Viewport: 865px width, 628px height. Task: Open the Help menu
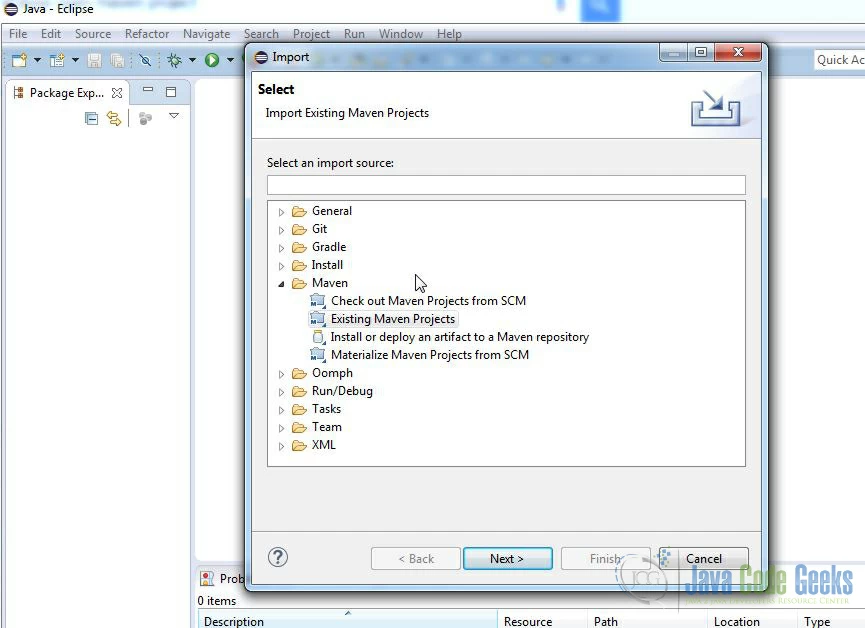[x=449, y=34]
